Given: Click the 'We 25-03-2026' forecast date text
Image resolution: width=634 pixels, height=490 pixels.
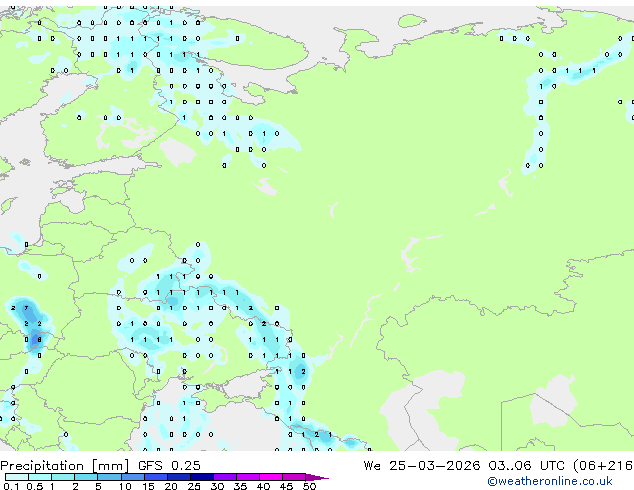Looking at the screenshot, I should coord(421,466).
